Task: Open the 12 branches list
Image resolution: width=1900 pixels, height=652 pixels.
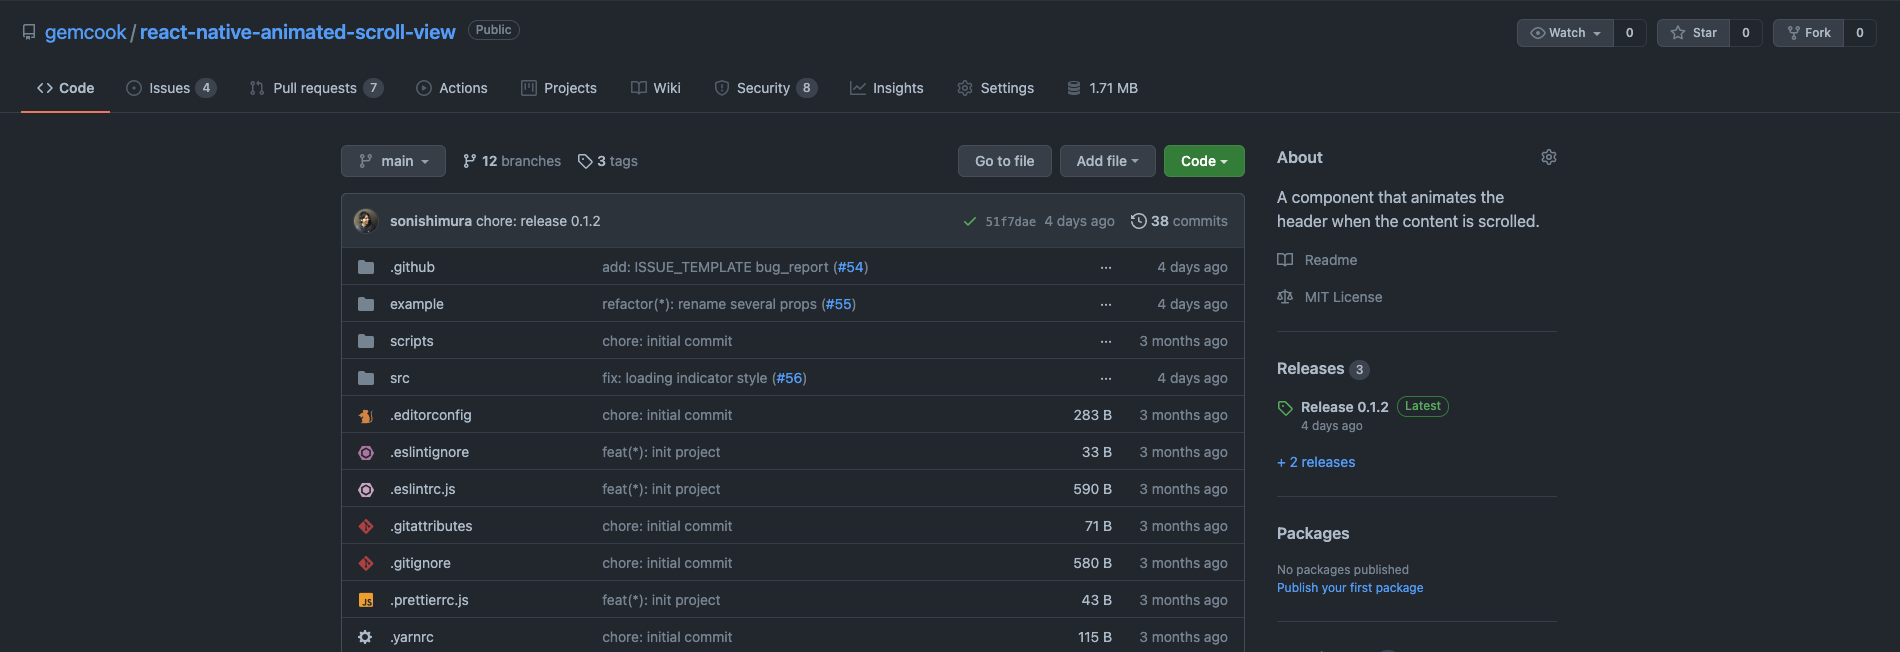Action: coord(512,161)
